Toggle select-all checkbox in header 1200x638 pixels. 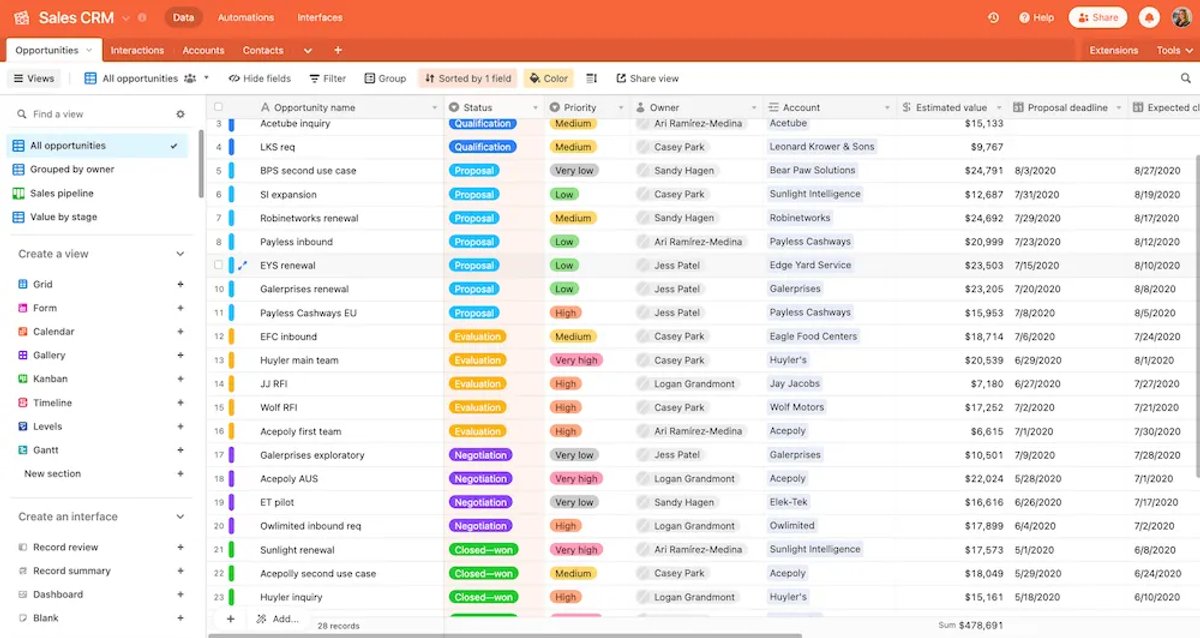click(x=218, y=107)
